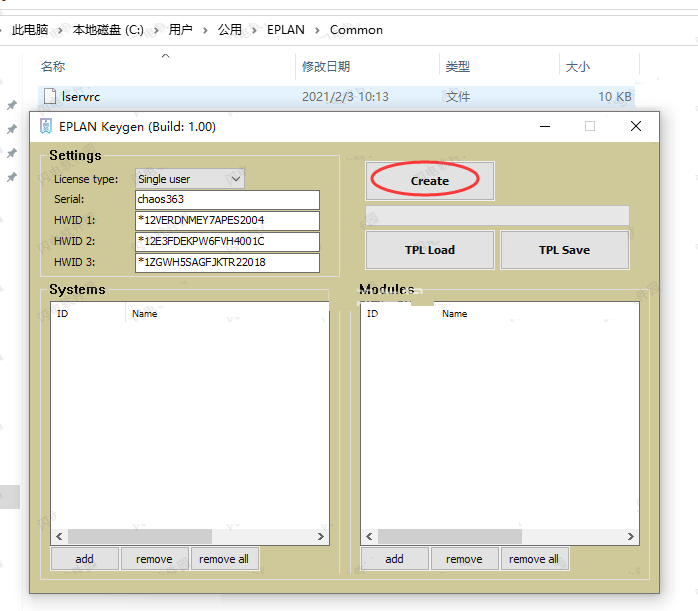The image size is (698, 611).
Task: Click 此电脑 in the Explorer breadcrumb
Action: click(x=30, y=30)
